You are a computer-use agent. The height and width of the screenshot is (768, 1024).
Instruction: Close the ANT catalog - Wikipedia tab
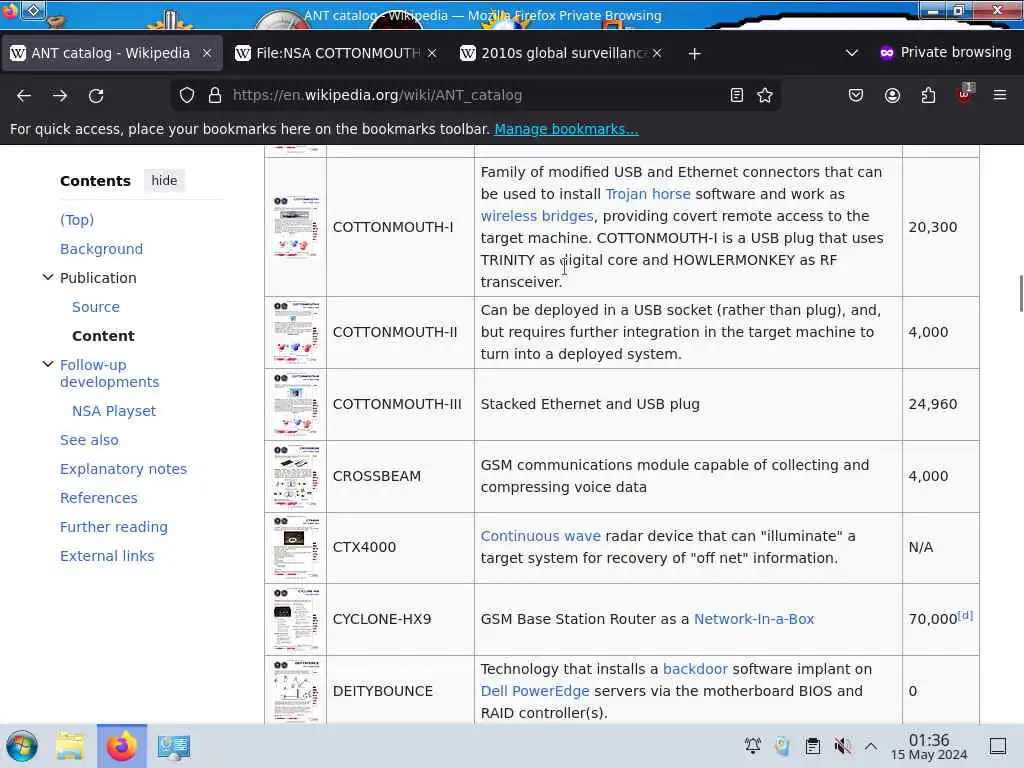(207, 53)
